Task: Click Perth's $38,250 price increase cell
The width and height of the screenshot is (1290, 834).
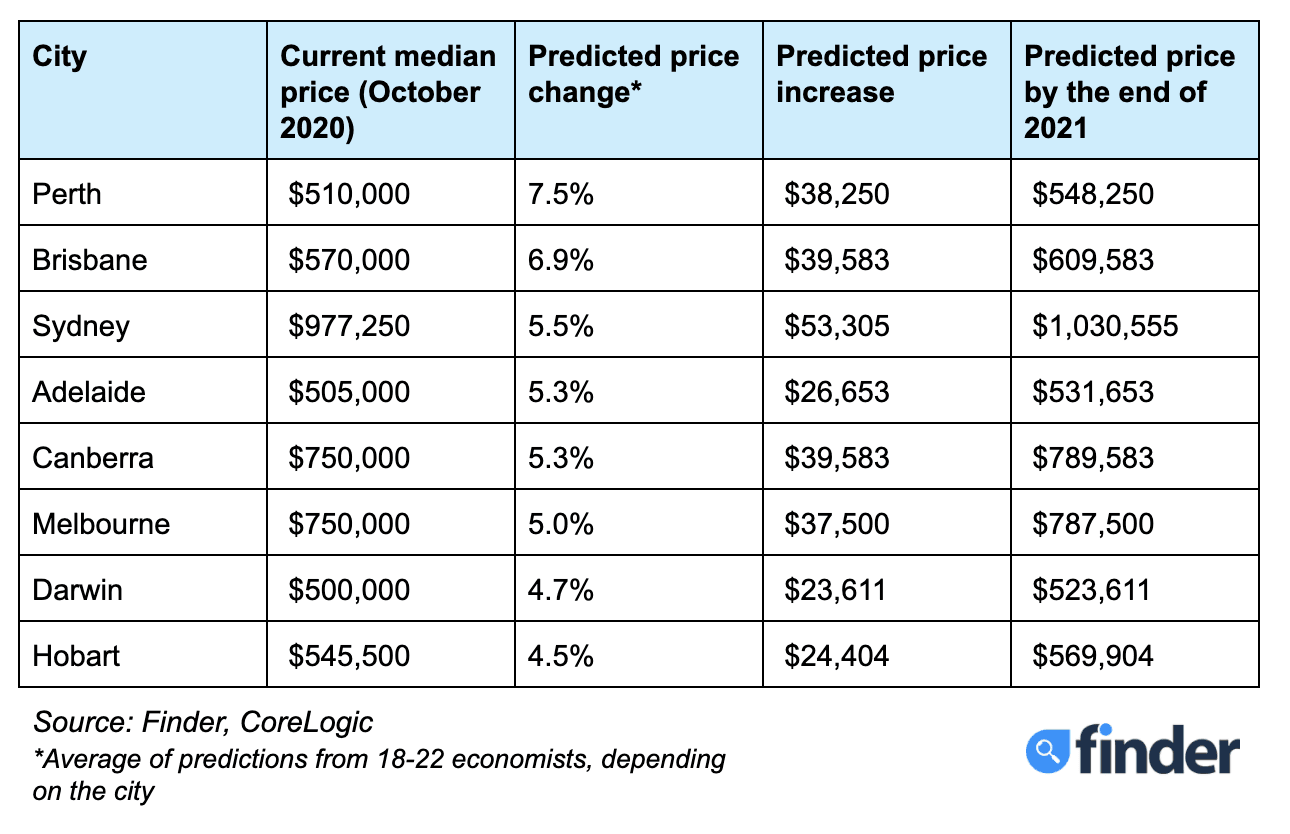Action: (x=836, y=193)
